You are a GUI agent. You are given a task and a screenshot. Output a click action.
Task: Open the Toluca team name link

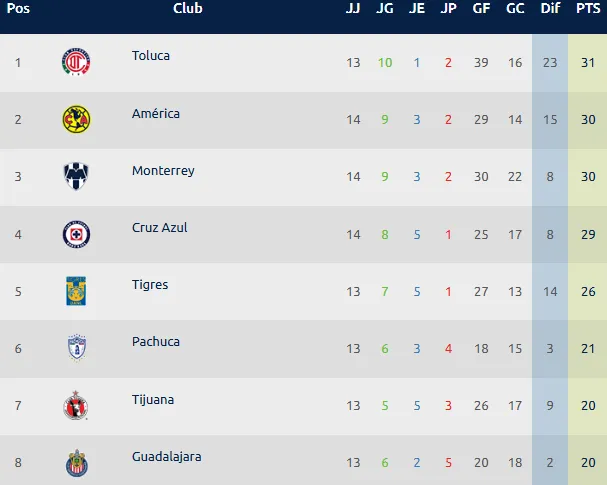click(x=151, y=56)
